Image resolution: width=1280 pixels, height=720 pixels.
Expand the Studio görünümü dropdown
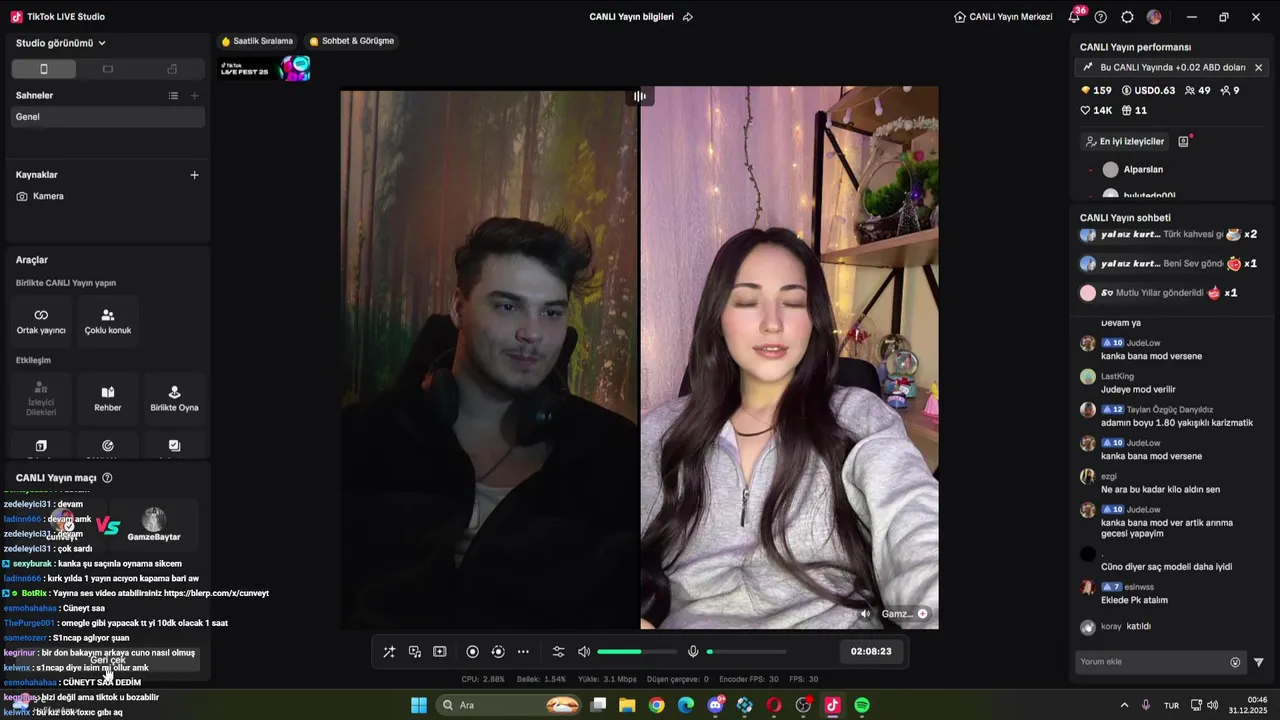tap(61, 43)
